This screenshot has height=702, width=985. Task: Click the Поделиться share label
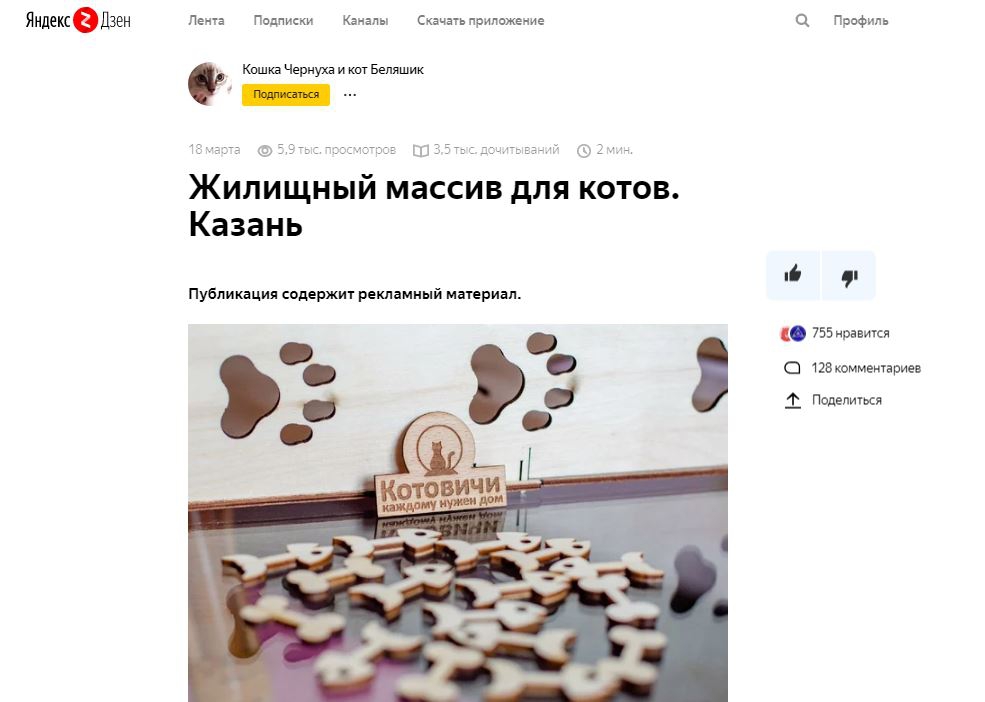click(x=847, y=400)
